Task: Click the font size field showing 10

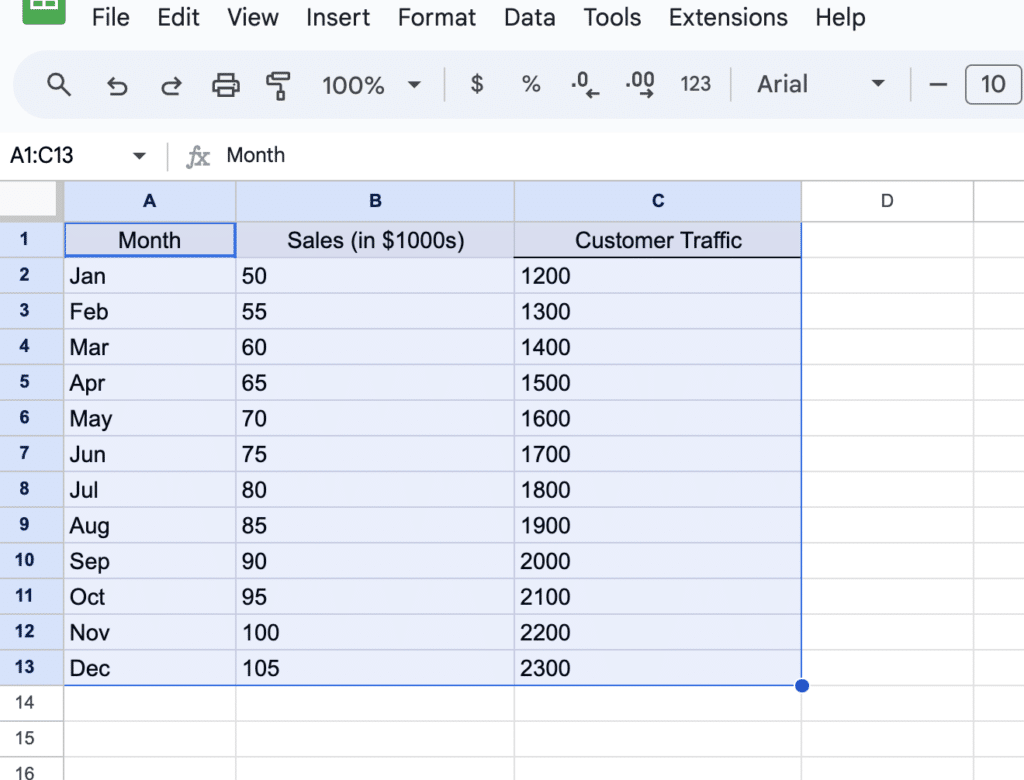Action: pyautogui.click(x=993, y=84)
